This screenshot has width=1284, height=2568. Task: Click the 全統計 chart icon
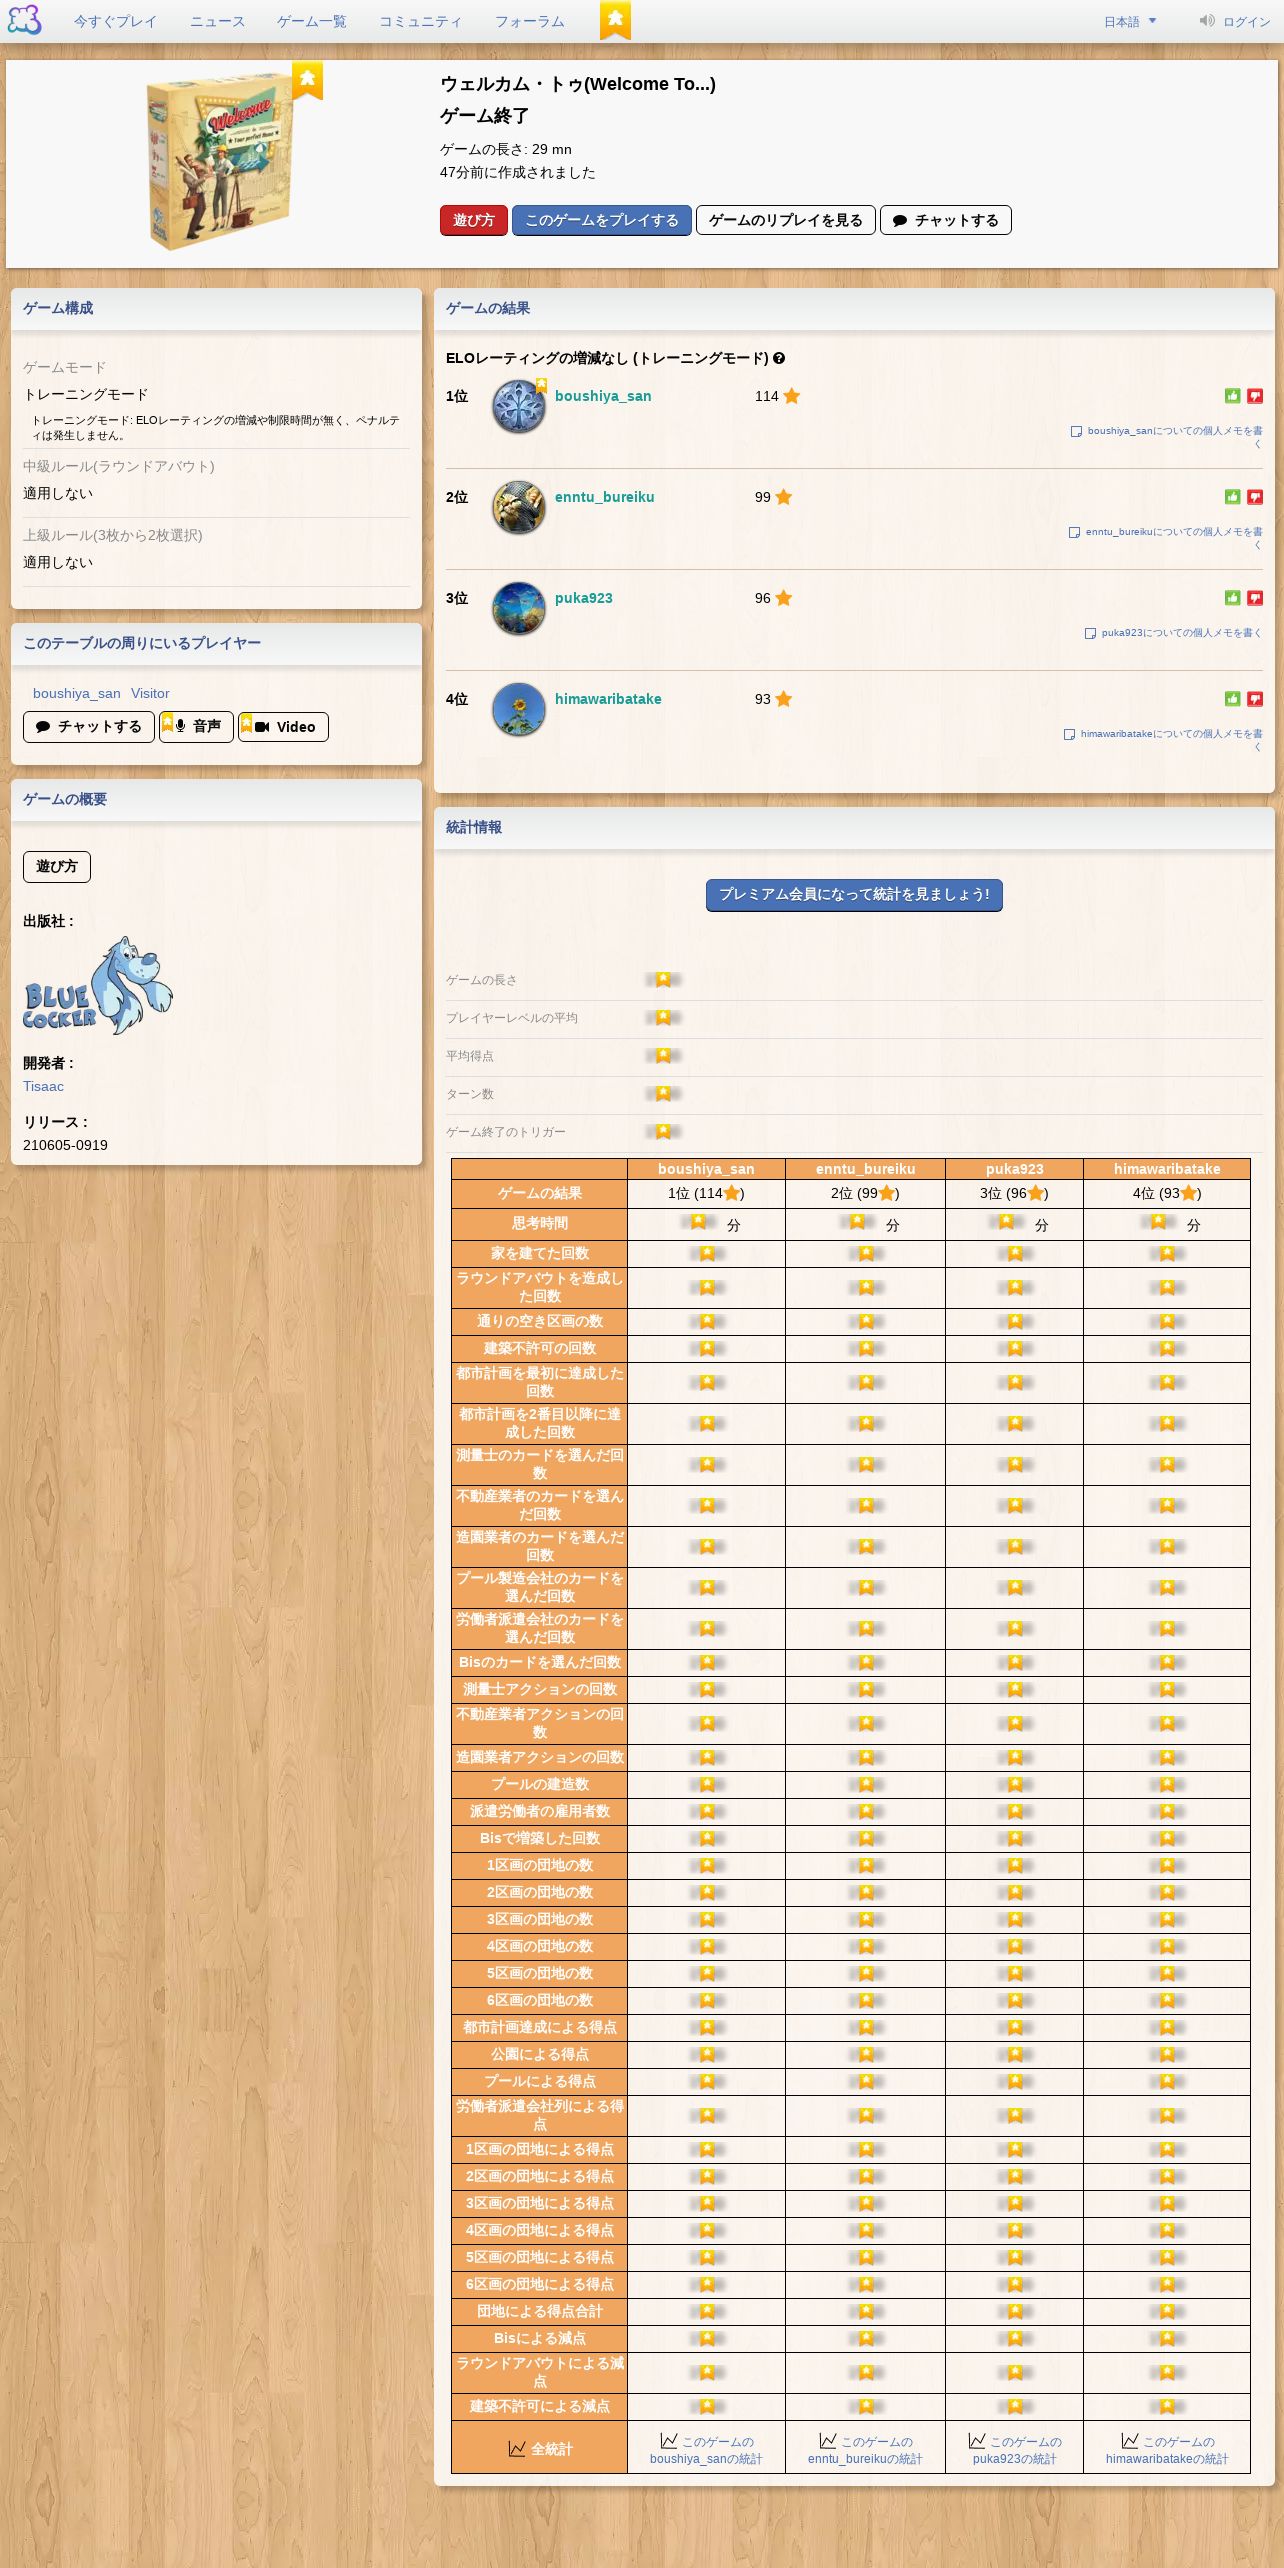coord(517,2449)
